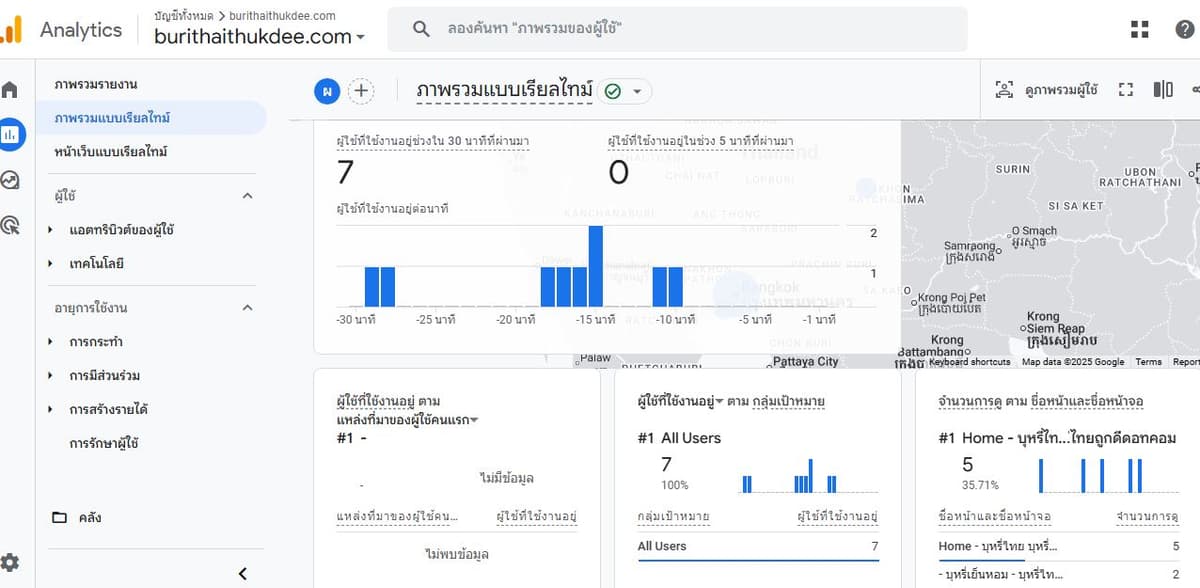
Task: Click the All Users table row
Action: [758, 547]
